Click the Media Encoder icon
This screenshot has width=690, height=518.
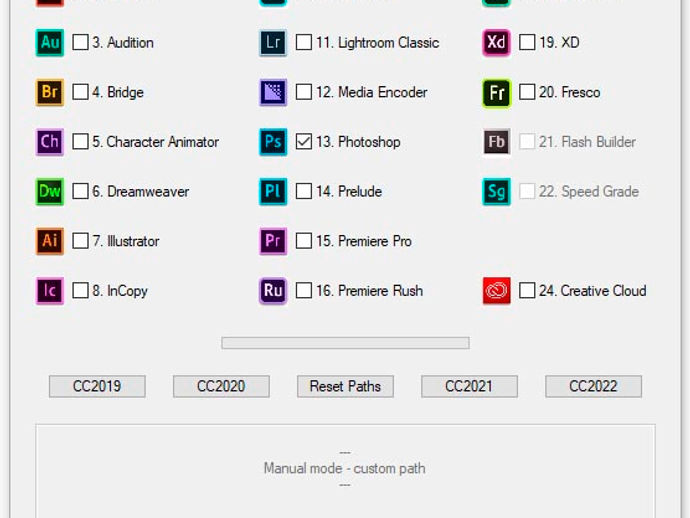[x=273, y=92]
